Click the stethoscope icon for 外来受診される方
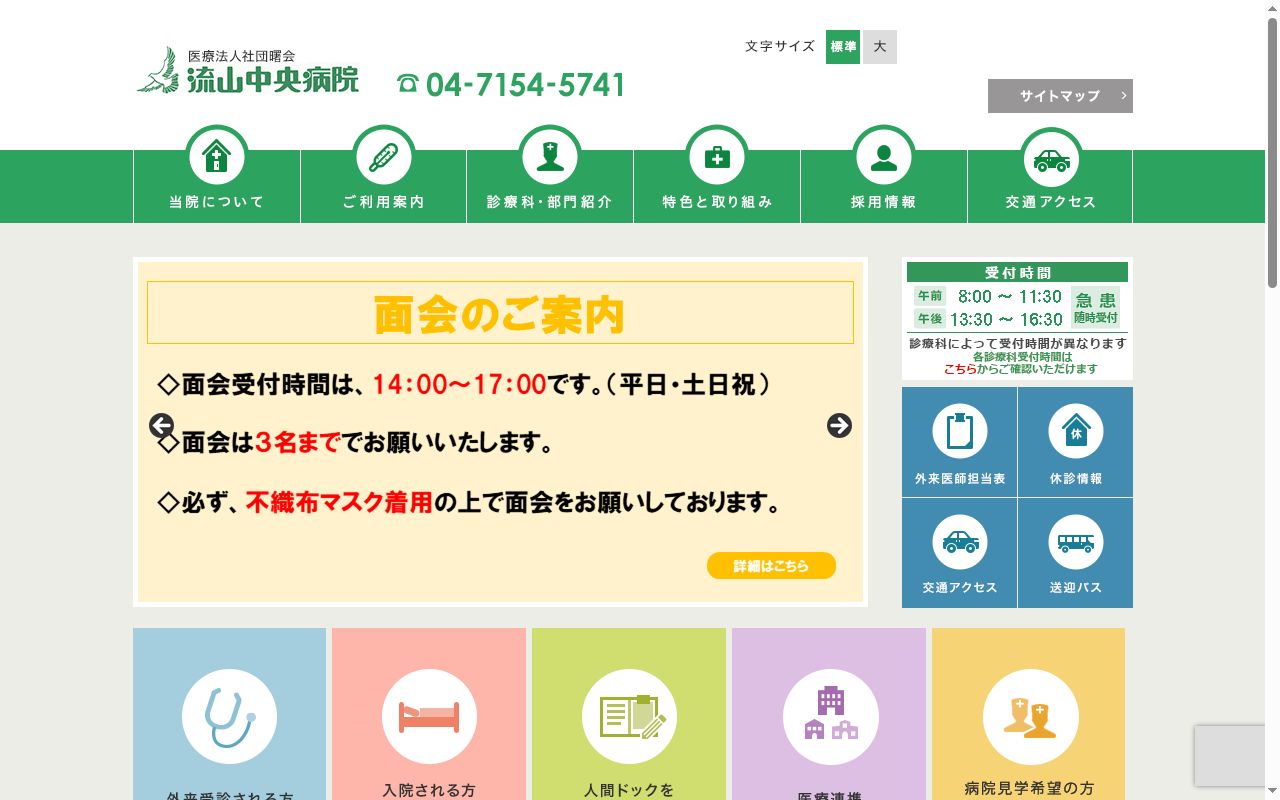This screenshot has height=800, width=1280. pos(229,717)
